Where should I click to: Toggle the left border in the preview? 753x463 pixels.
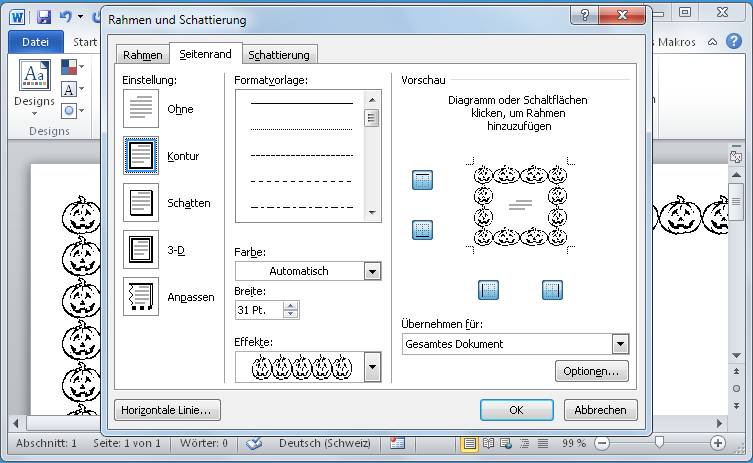[x=488, y=290]
